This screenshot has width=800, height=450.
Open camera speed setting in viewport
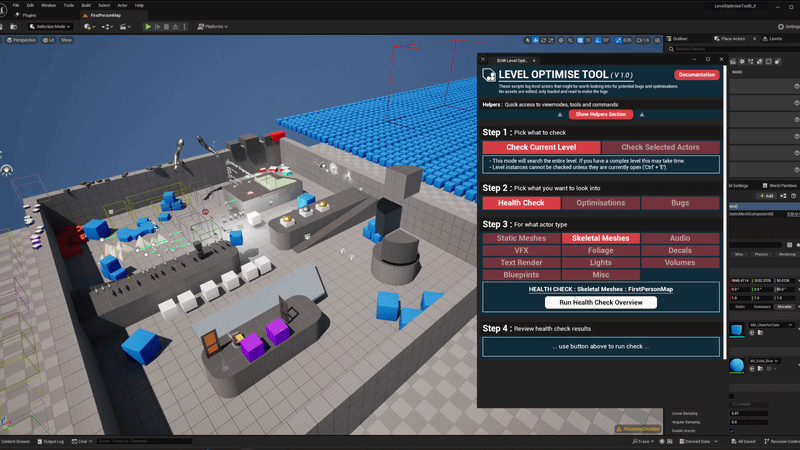643,40
